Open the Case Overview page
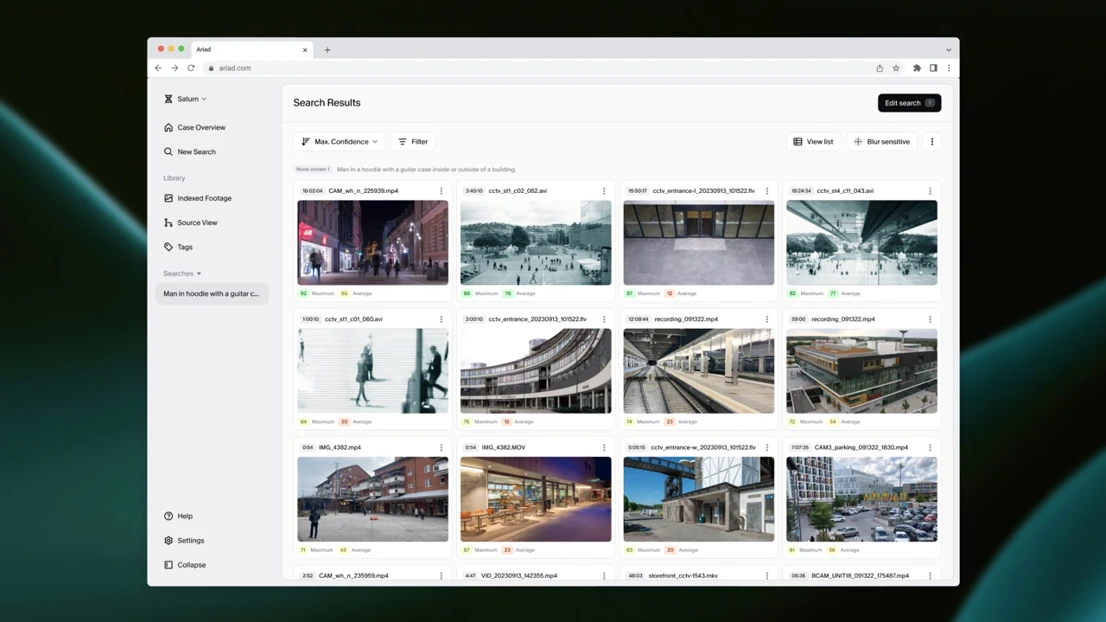 (200, 128)
